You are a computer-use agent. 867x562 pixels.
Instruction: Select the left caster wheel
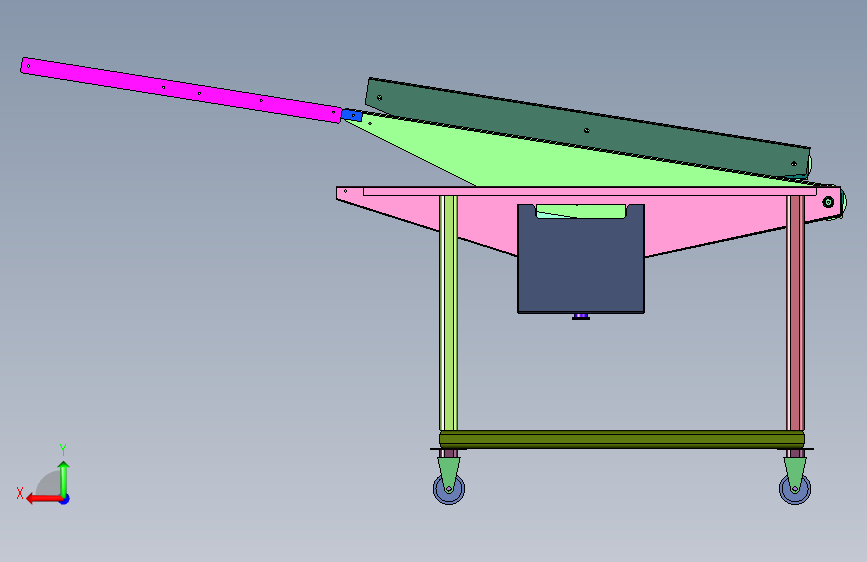[449, 490]
